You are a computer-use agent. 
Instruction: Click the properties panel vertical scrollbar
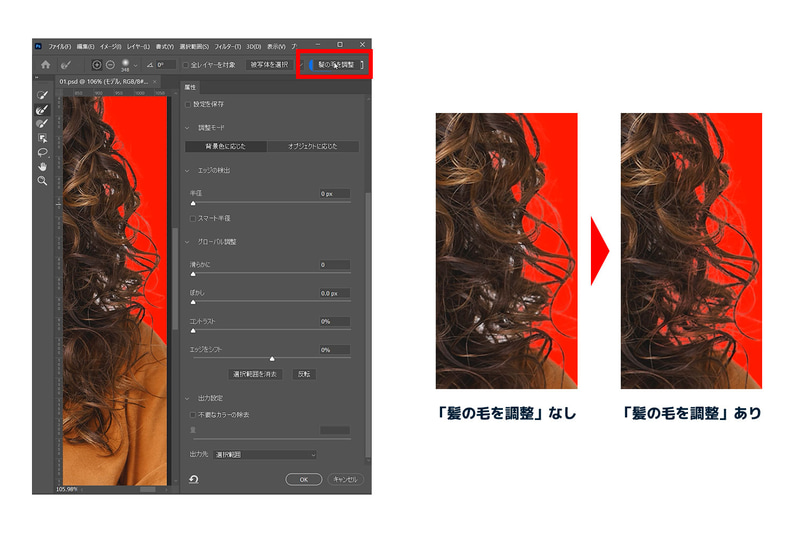(368, 326)
